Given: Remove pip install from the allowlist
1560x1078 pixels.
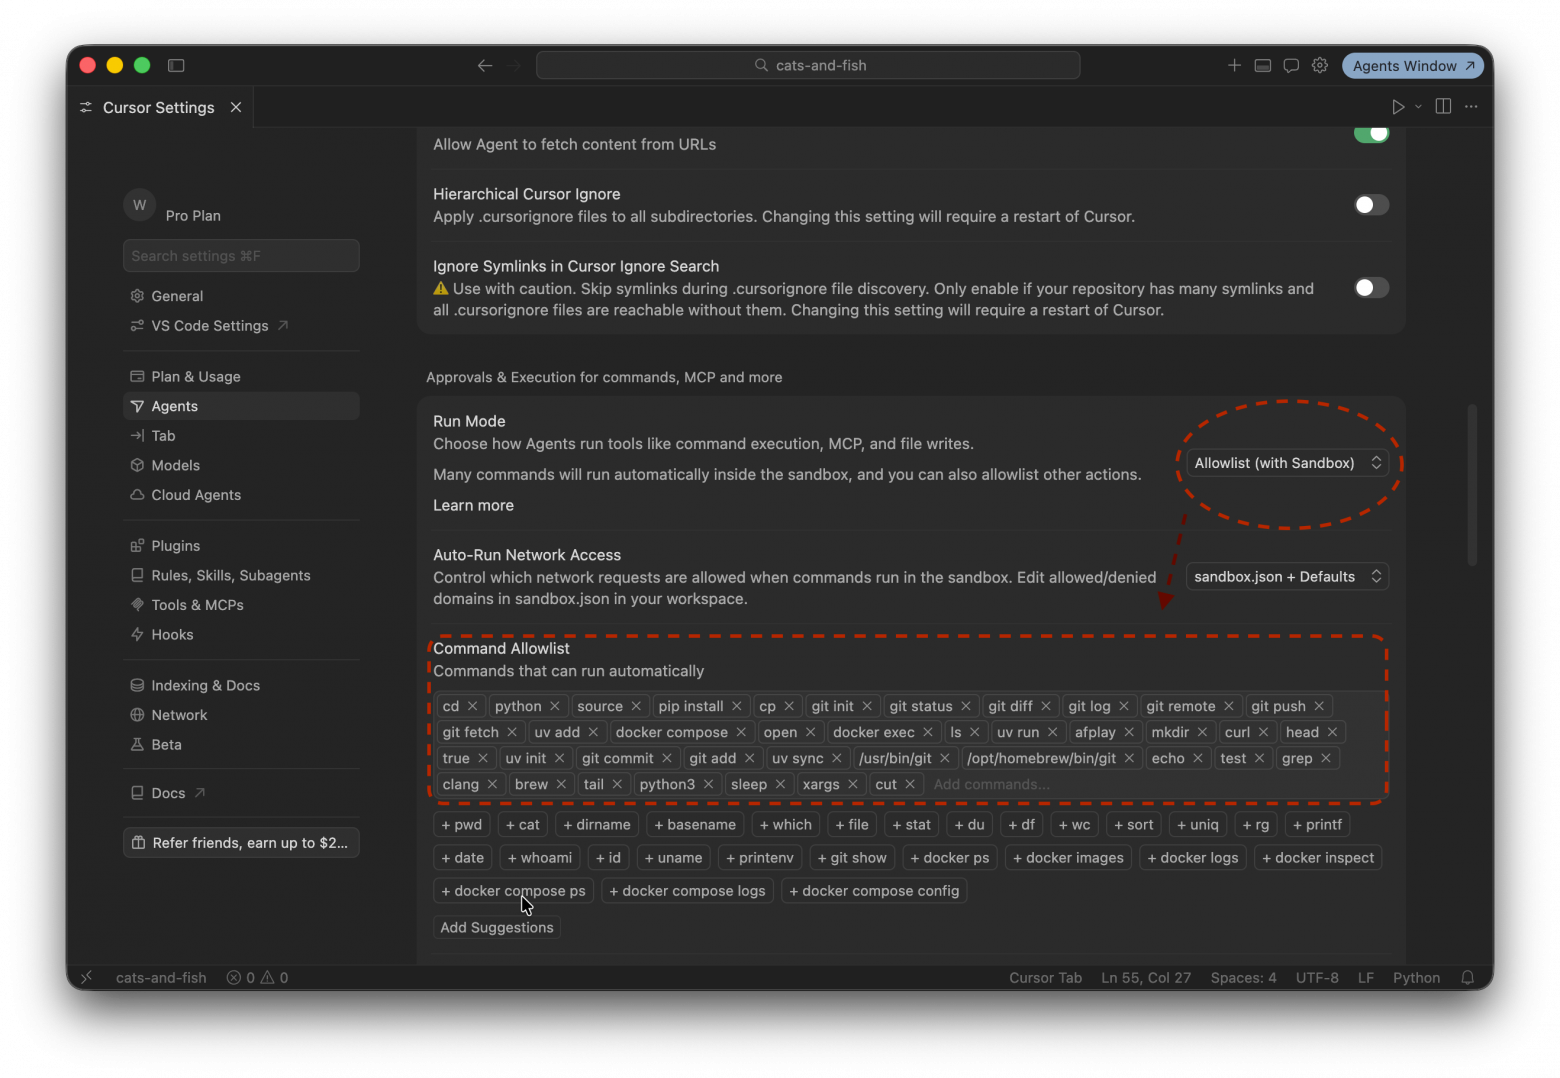Looking at the screenshot, I should [x=737, y=706].
